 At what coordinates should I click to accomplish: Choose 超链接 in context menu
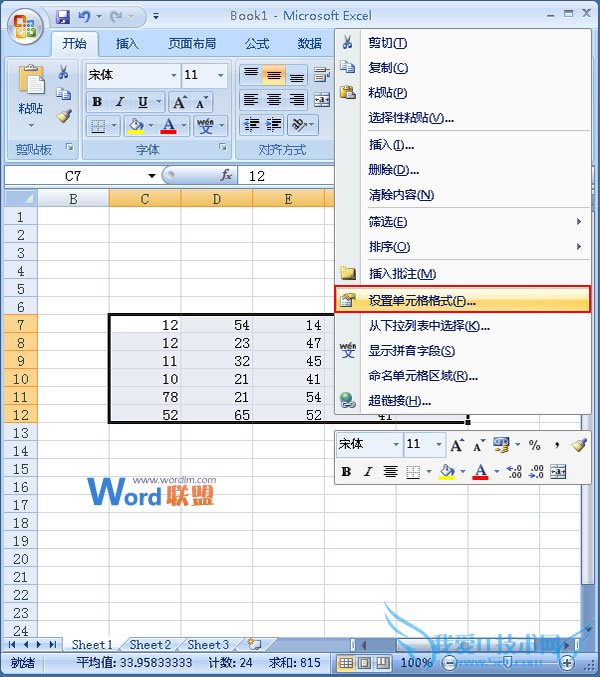coord(462,401)
